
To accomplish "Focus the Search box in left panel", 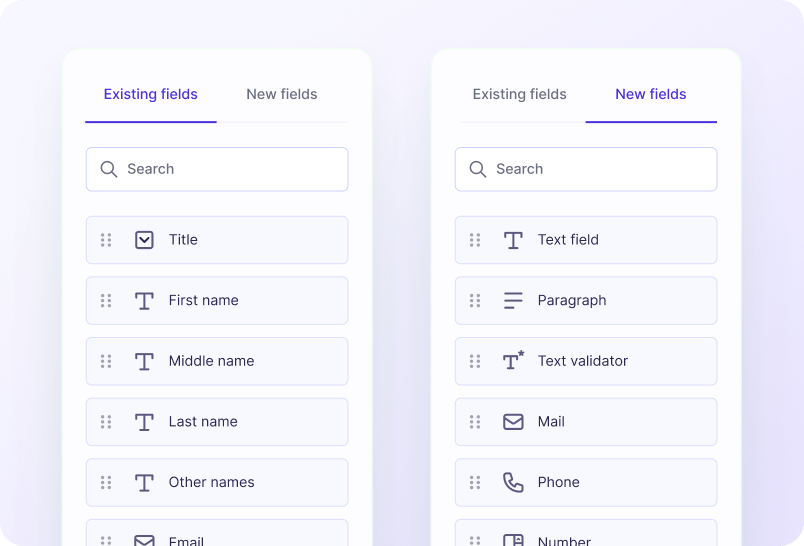I will (x=230, y=169).
